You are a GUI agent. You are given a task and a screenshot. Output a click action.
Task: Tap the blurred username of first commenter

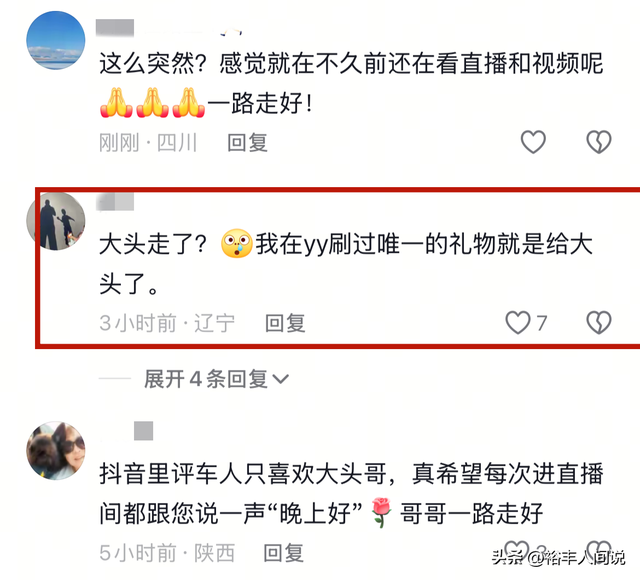[x=115, y=28]
